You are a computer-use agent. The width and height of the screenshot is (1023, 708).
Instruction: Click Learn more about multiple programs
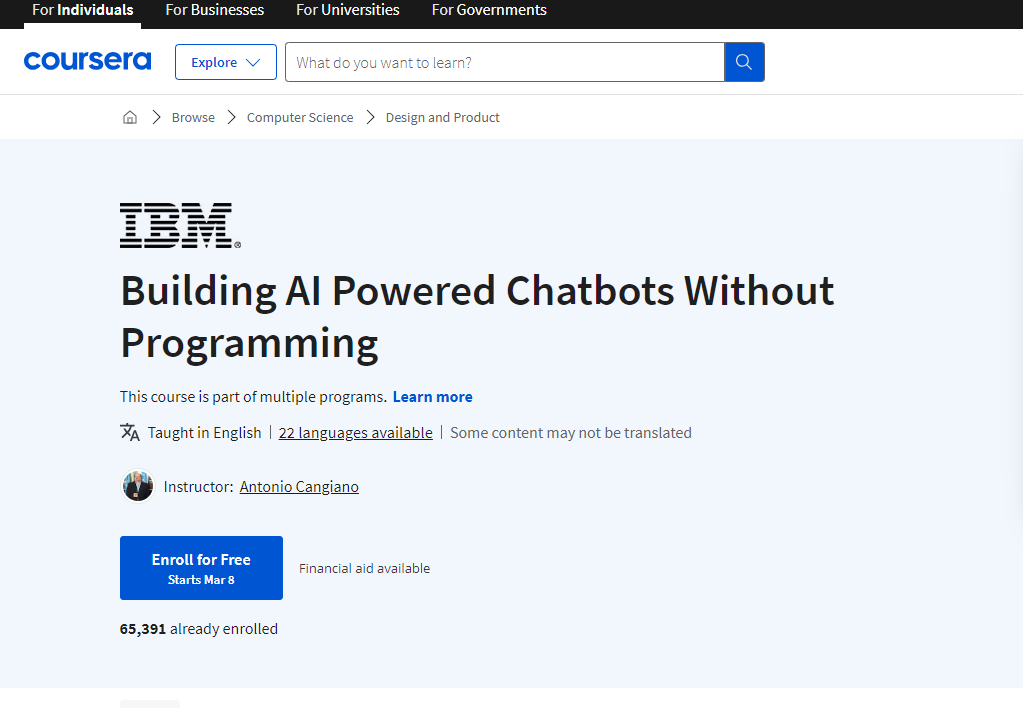433,397
